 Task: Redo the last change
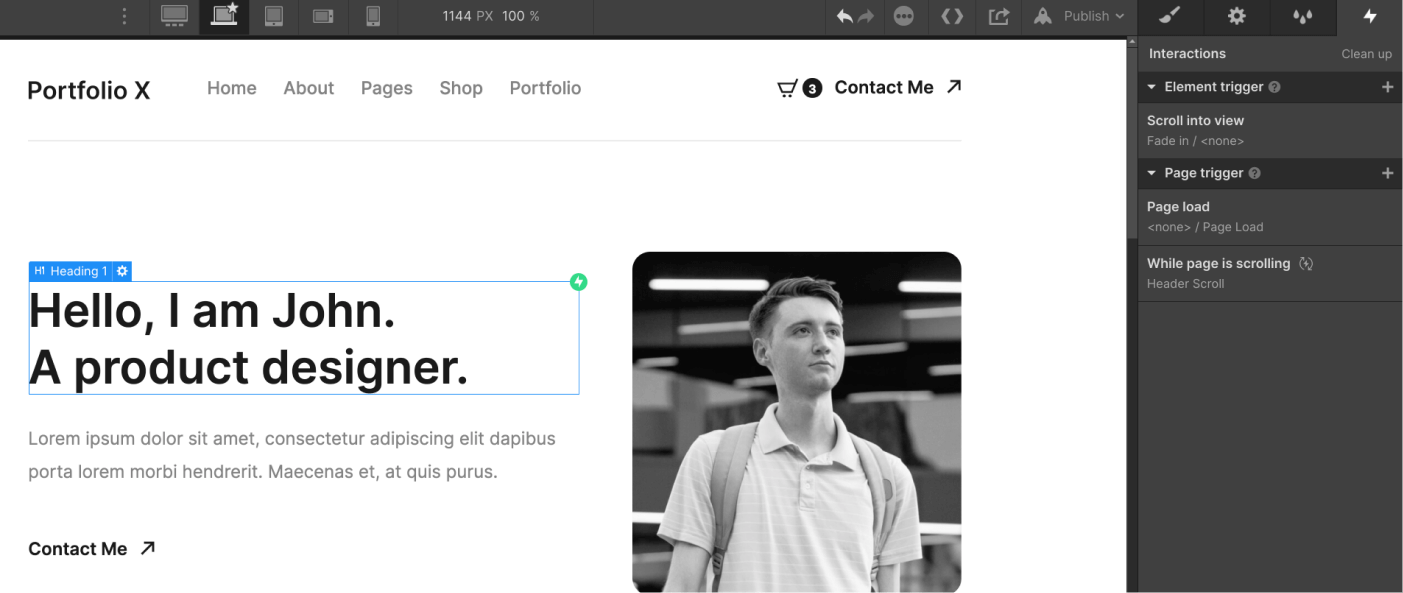(x=868, y=16)
